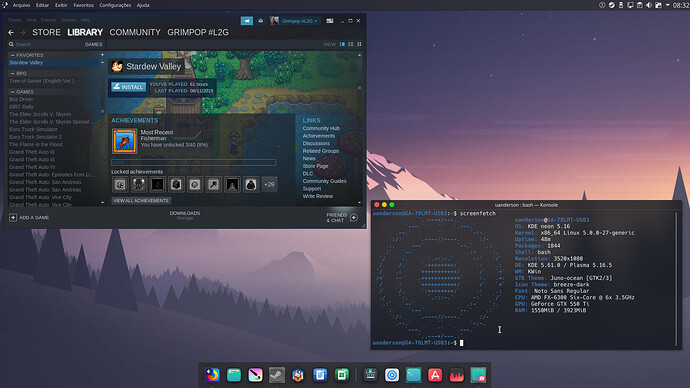Viewport: 690px width, 388px height.
Task: Click the Konsole window vertical scrollbar
Action: click(x=676, y=278)
